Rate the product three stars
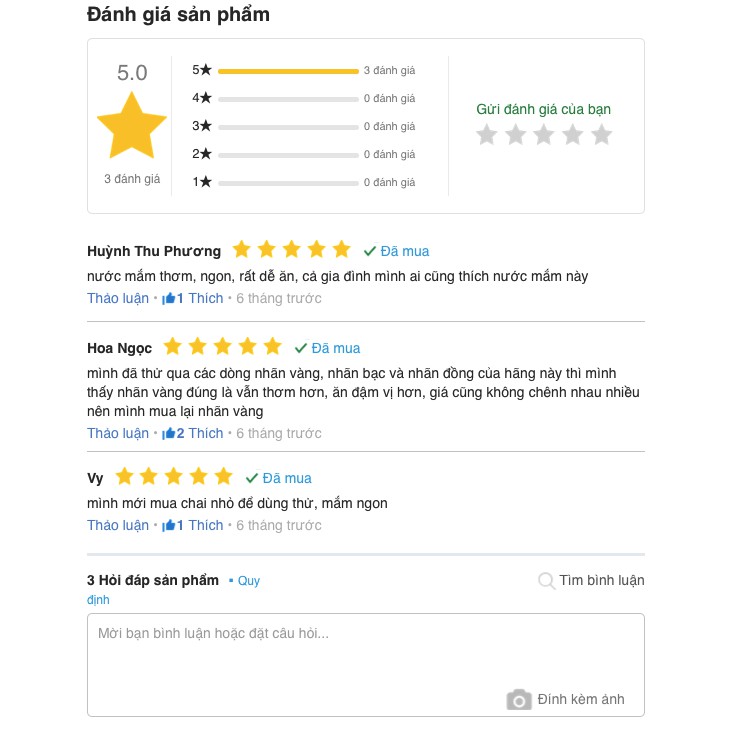 (544, 135)
